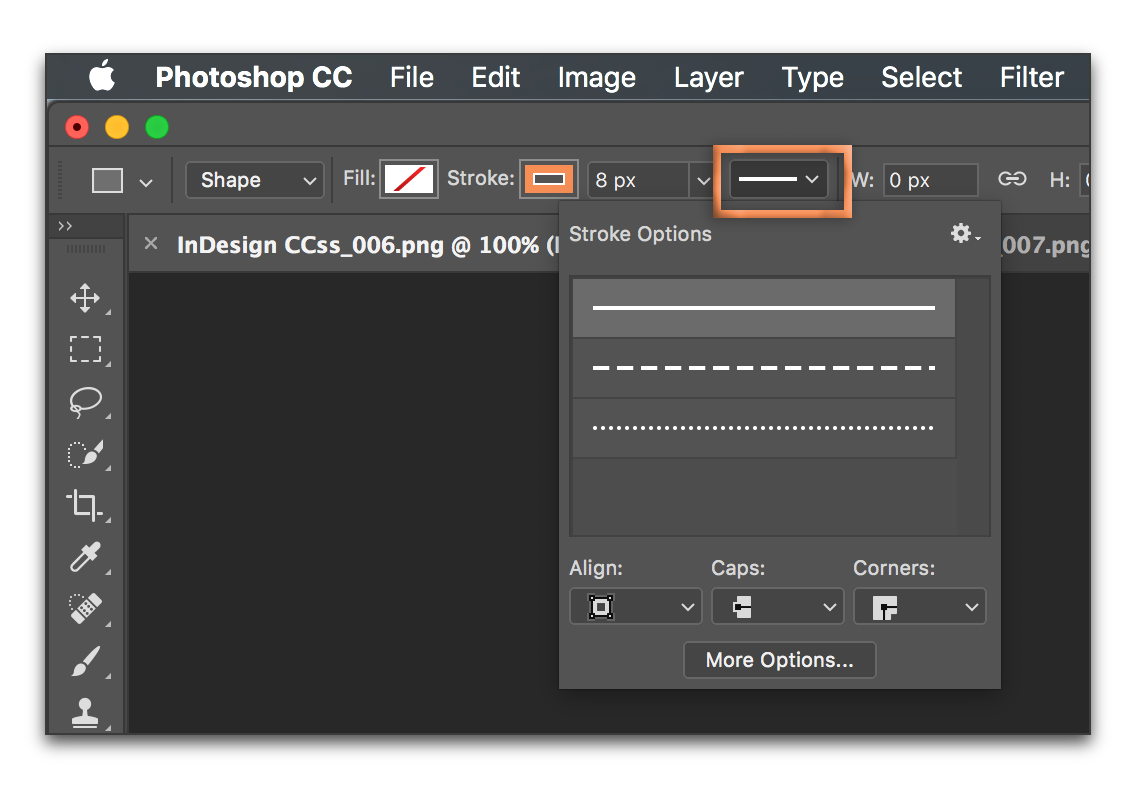Select the Brush tool
Image resolution: width=1137 pixels, height=787 pixels.
(85, 660)
